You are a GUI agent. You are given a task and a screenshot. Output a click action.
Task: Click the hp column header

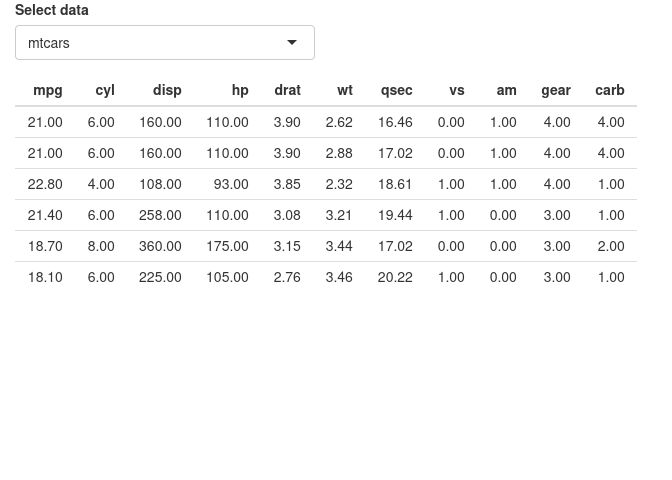[x=240, y=90]
